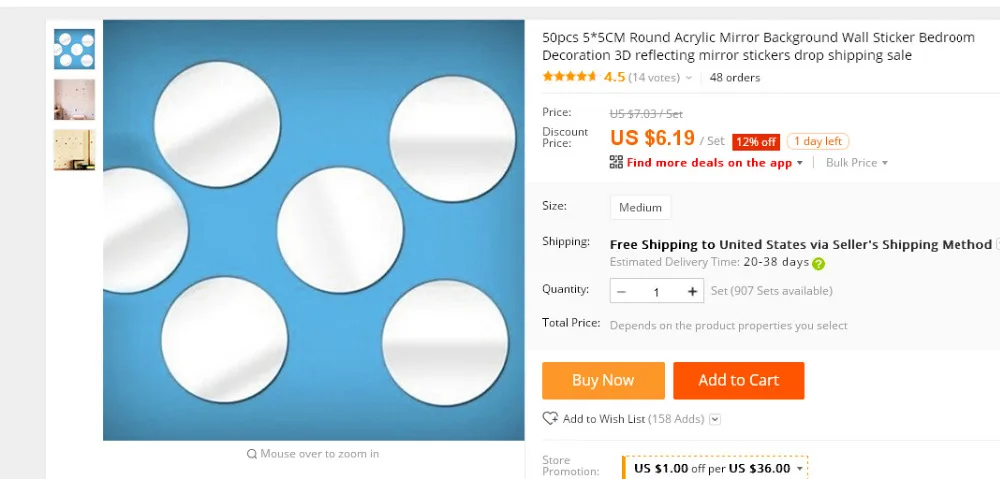Click the green delivery time help icon
The height and width of the screenshot is (479, 1000).
[x=818, y=263]
